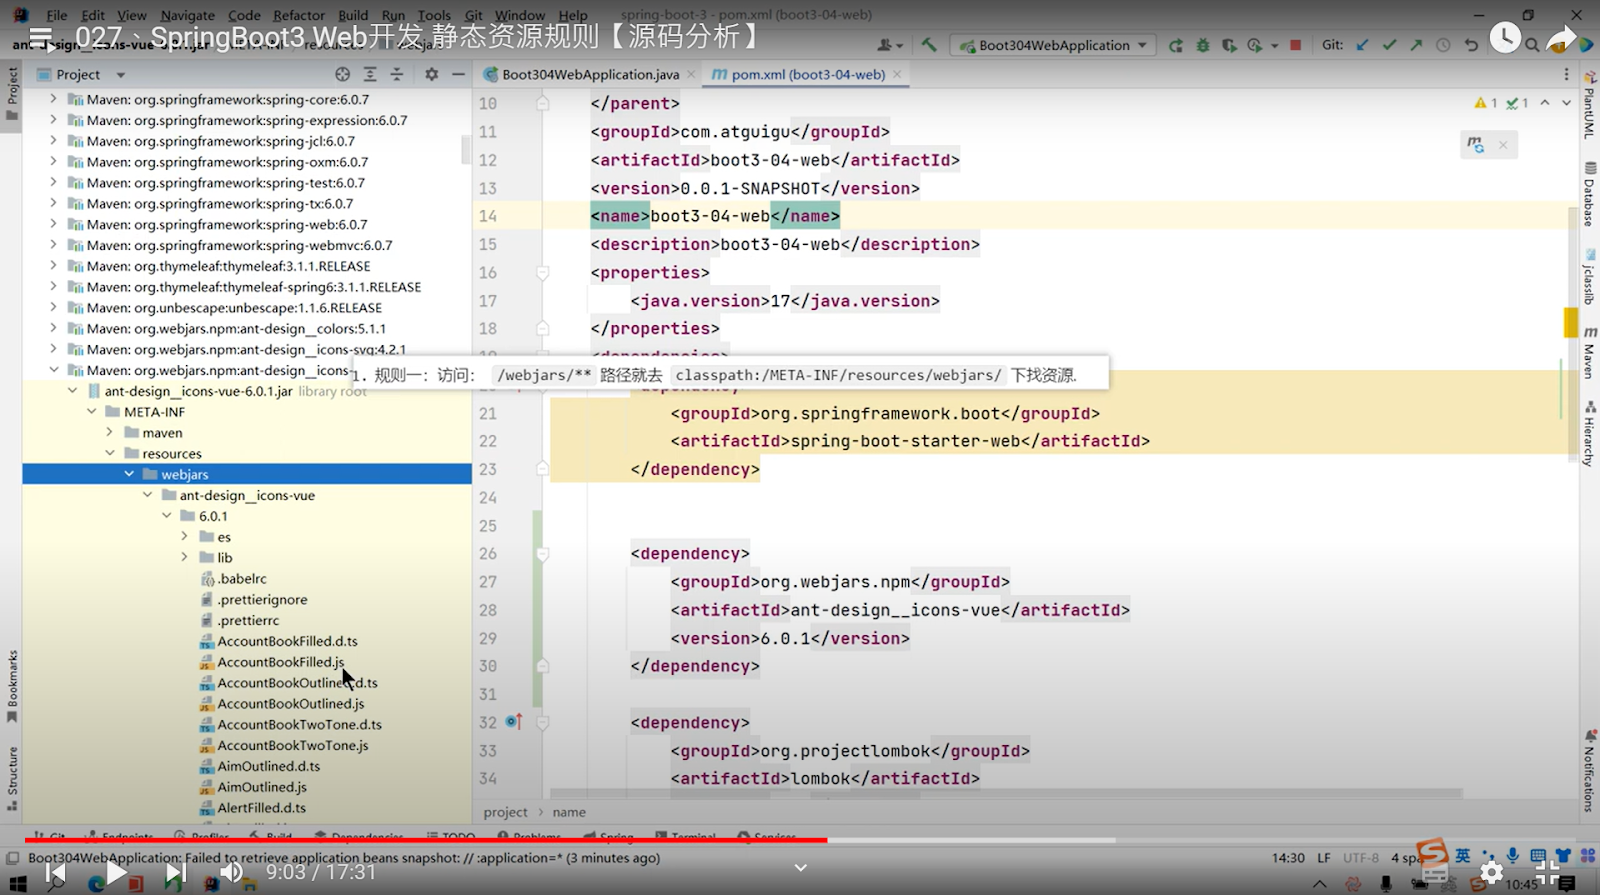Open editor tabs more-options menu
1600x895 pixels.
pyautogui.click(x=1567, y=74)
